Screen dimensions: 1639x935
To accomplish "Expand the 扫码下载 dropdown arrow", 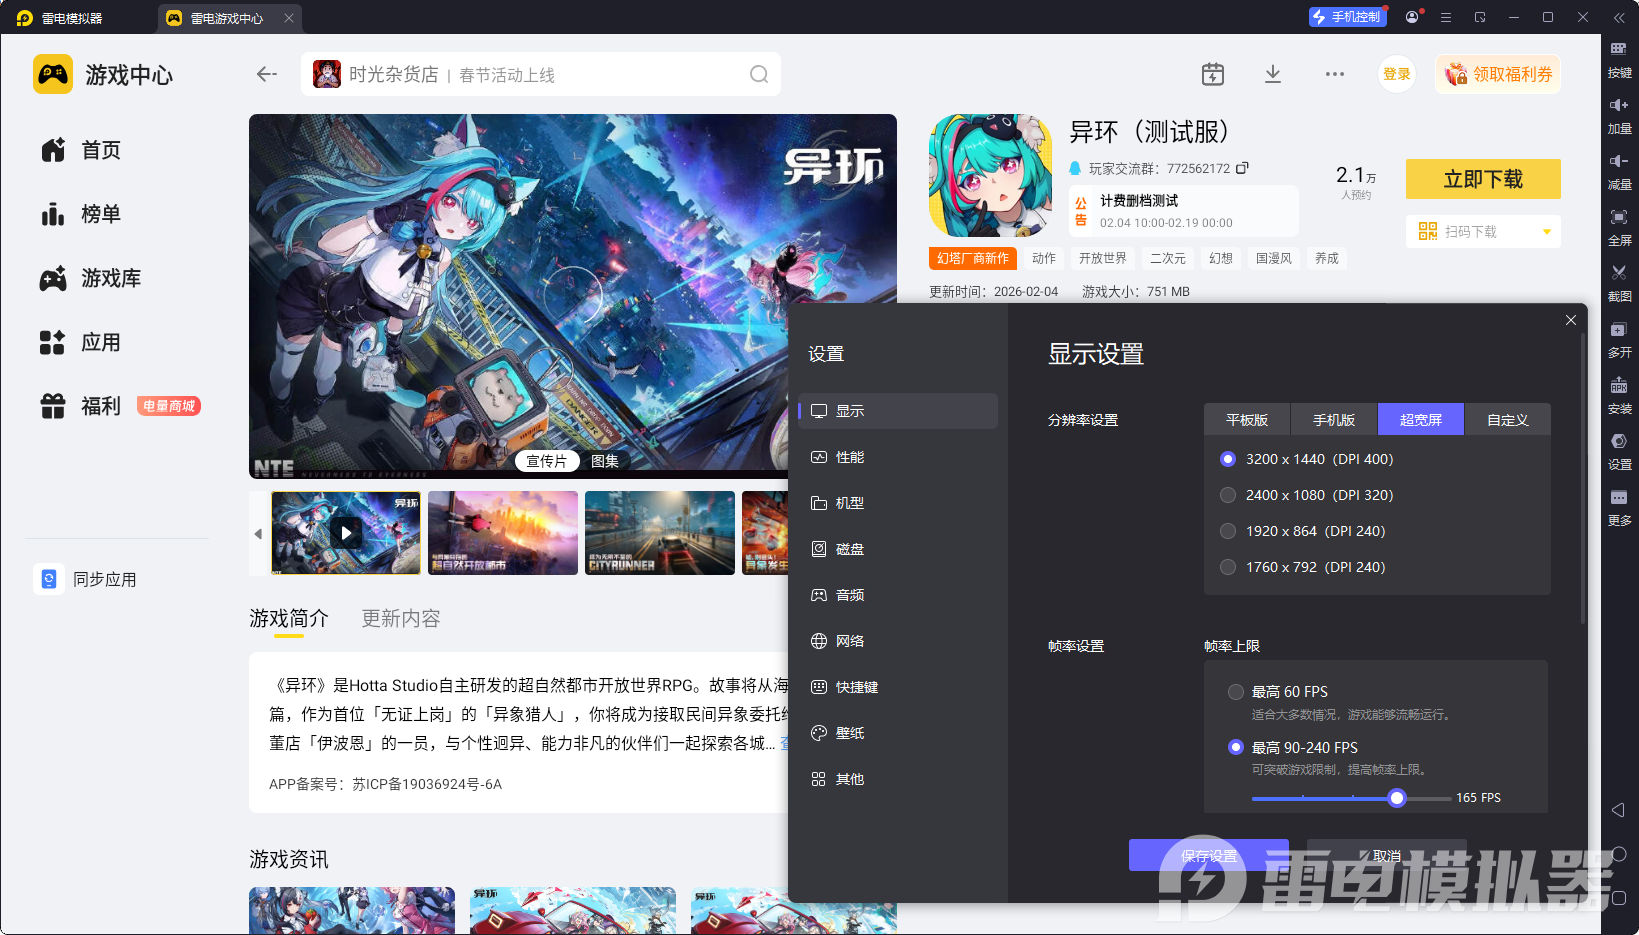I will 1547,232.
